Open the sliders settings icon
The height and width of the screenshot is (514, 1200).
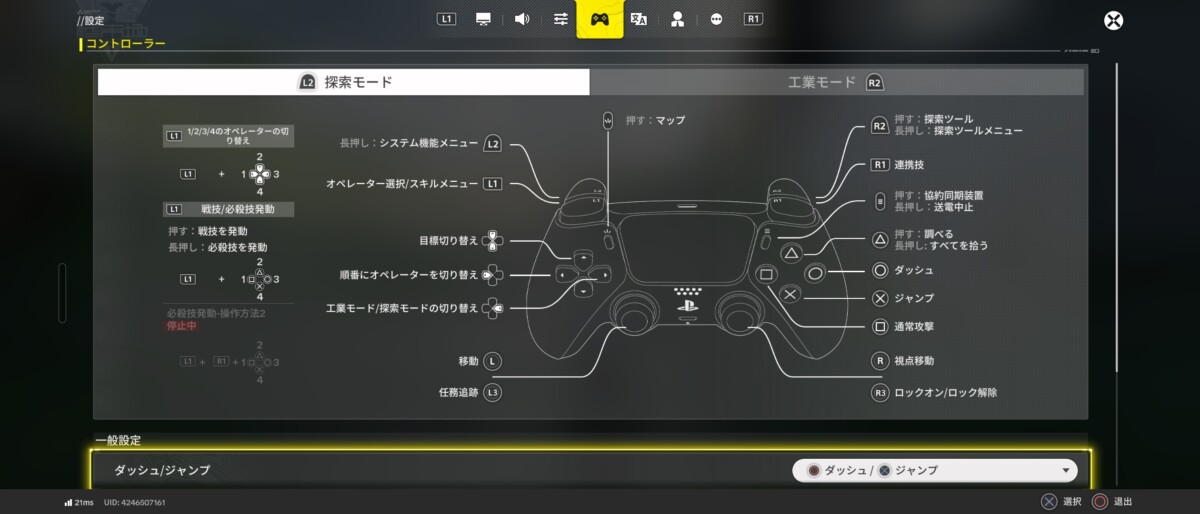[x=560, y=19]
